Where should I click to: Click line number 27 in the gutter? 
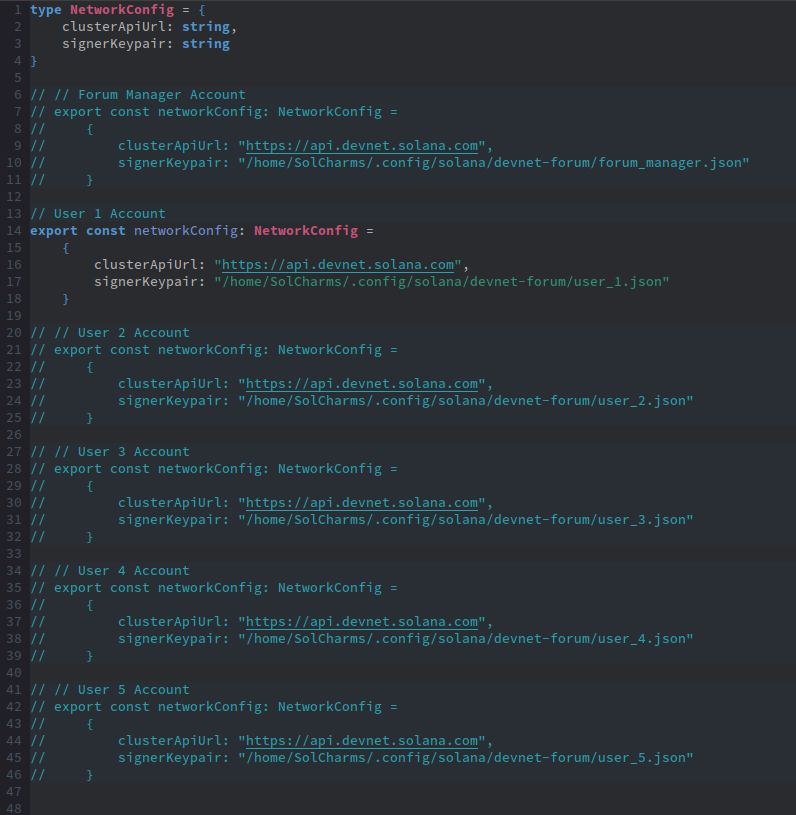click(x=14, y=452)
